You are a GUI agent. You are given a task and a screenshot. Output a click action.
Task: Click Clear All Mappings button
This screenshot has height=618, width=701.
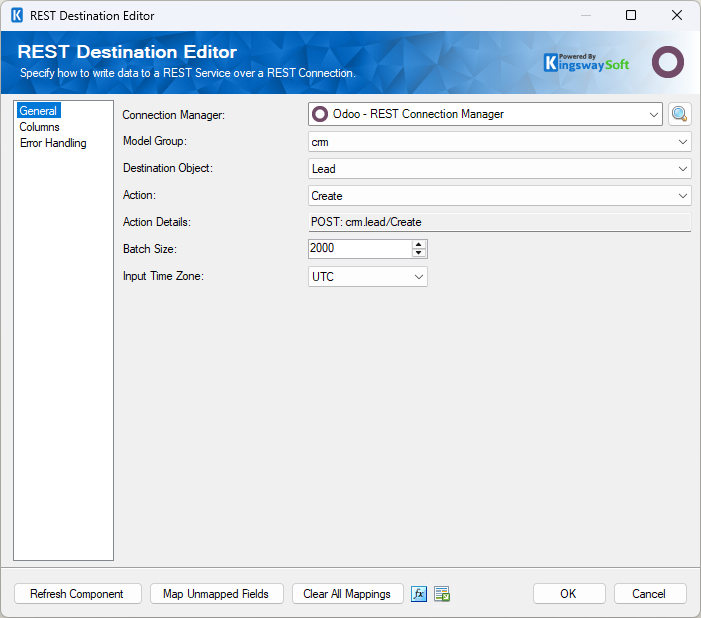coord(347,594)
